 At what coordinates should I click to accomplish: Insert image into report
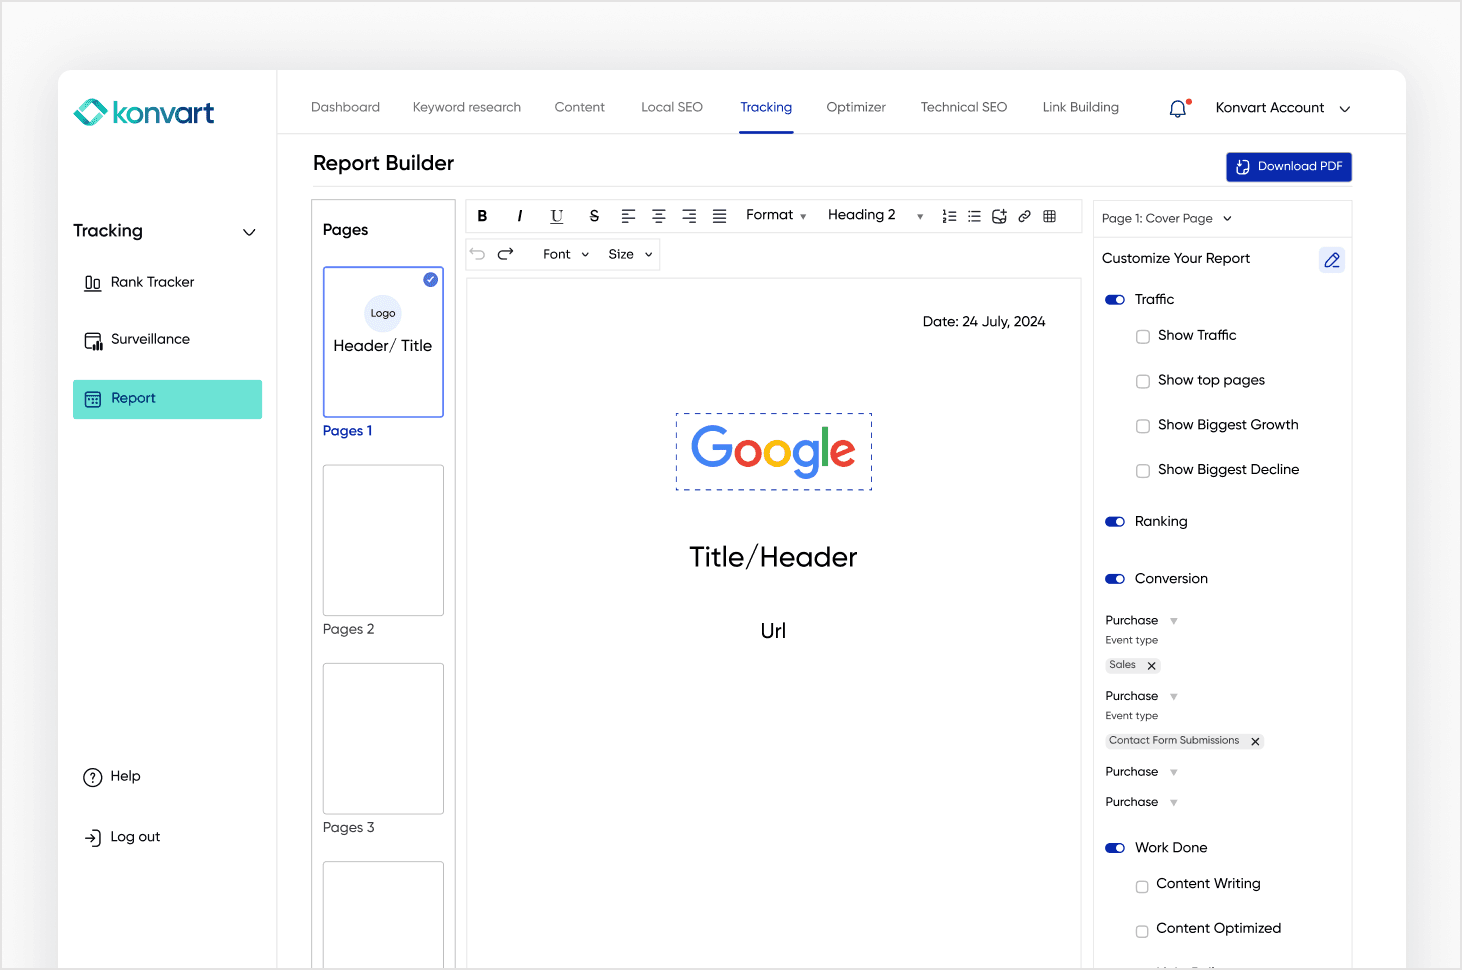[x=999, y=216]
